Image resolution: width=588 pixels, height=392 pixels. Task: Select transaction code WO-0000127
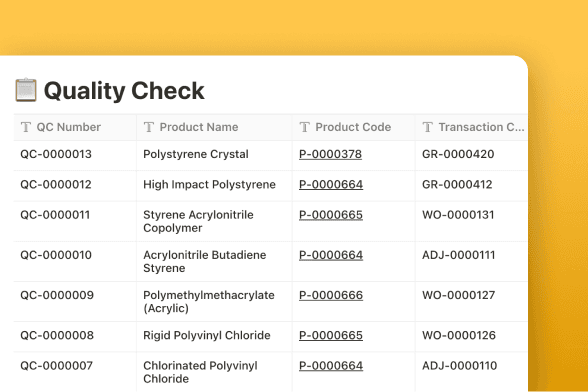click(459, 295)
